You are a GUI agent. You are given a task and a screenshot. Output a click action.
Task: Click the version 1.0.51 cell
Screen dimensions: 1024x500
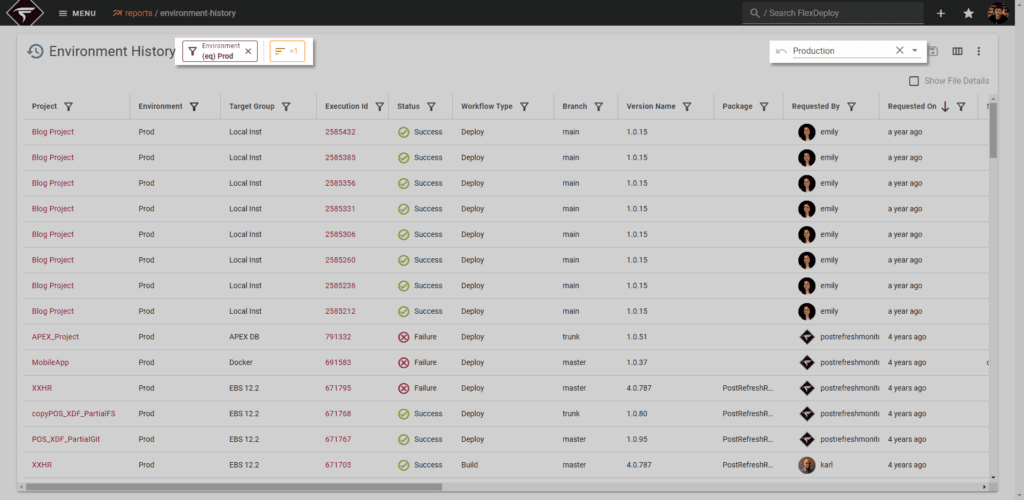click(x=636, y=337)
